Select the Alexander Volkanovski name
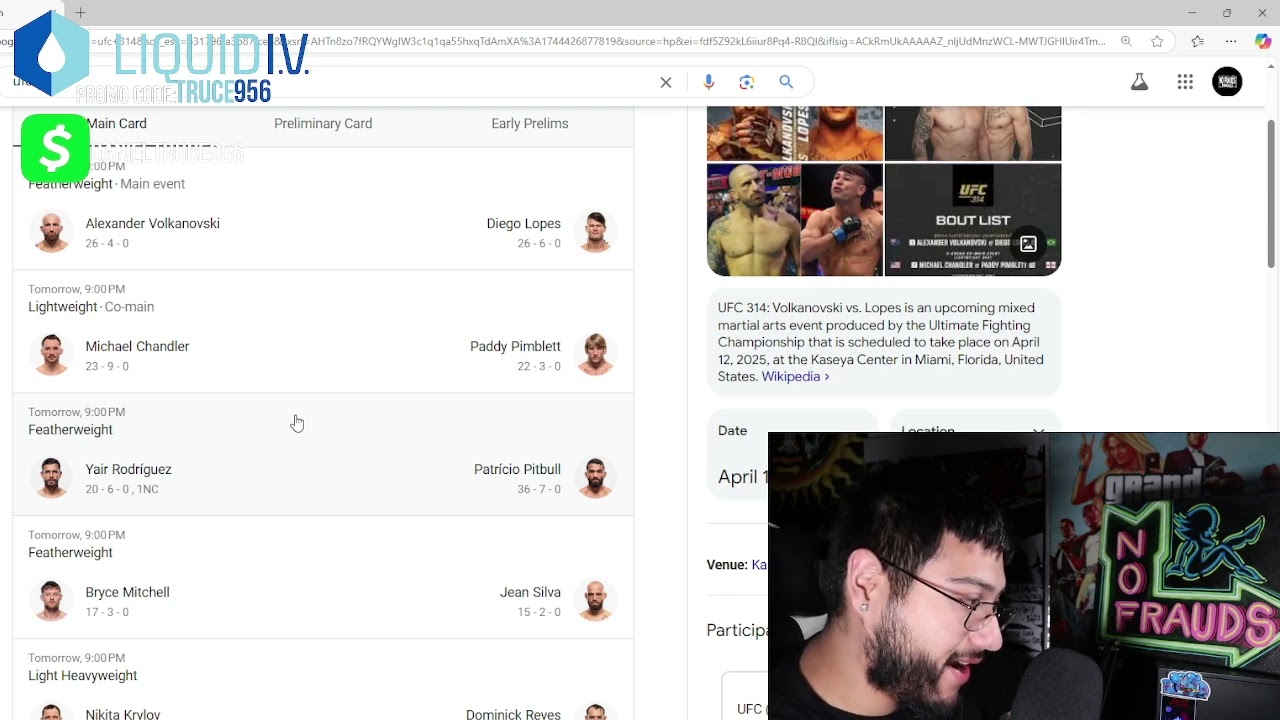Image resolution: width=1280 pixels, height=720 pixels. tap(152, 223)
